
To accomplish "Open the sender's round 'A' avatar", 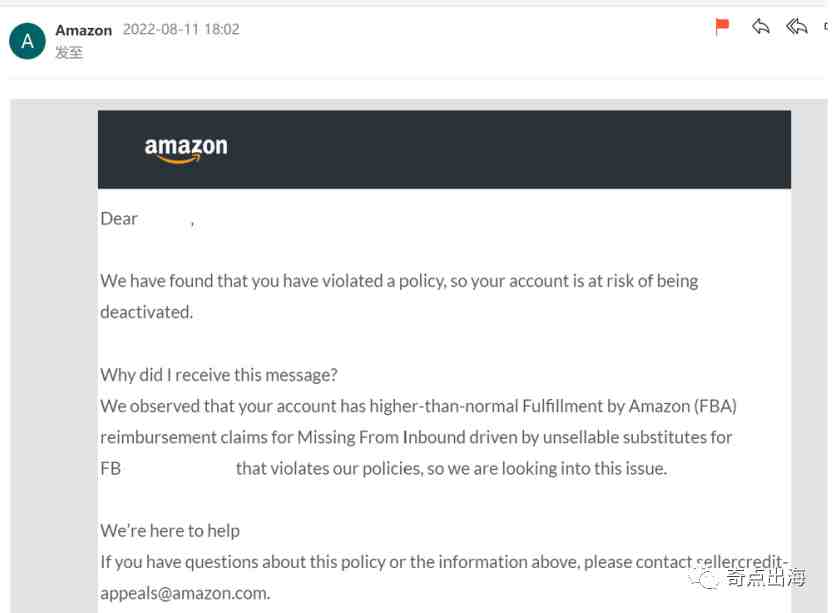I will 27,41.
